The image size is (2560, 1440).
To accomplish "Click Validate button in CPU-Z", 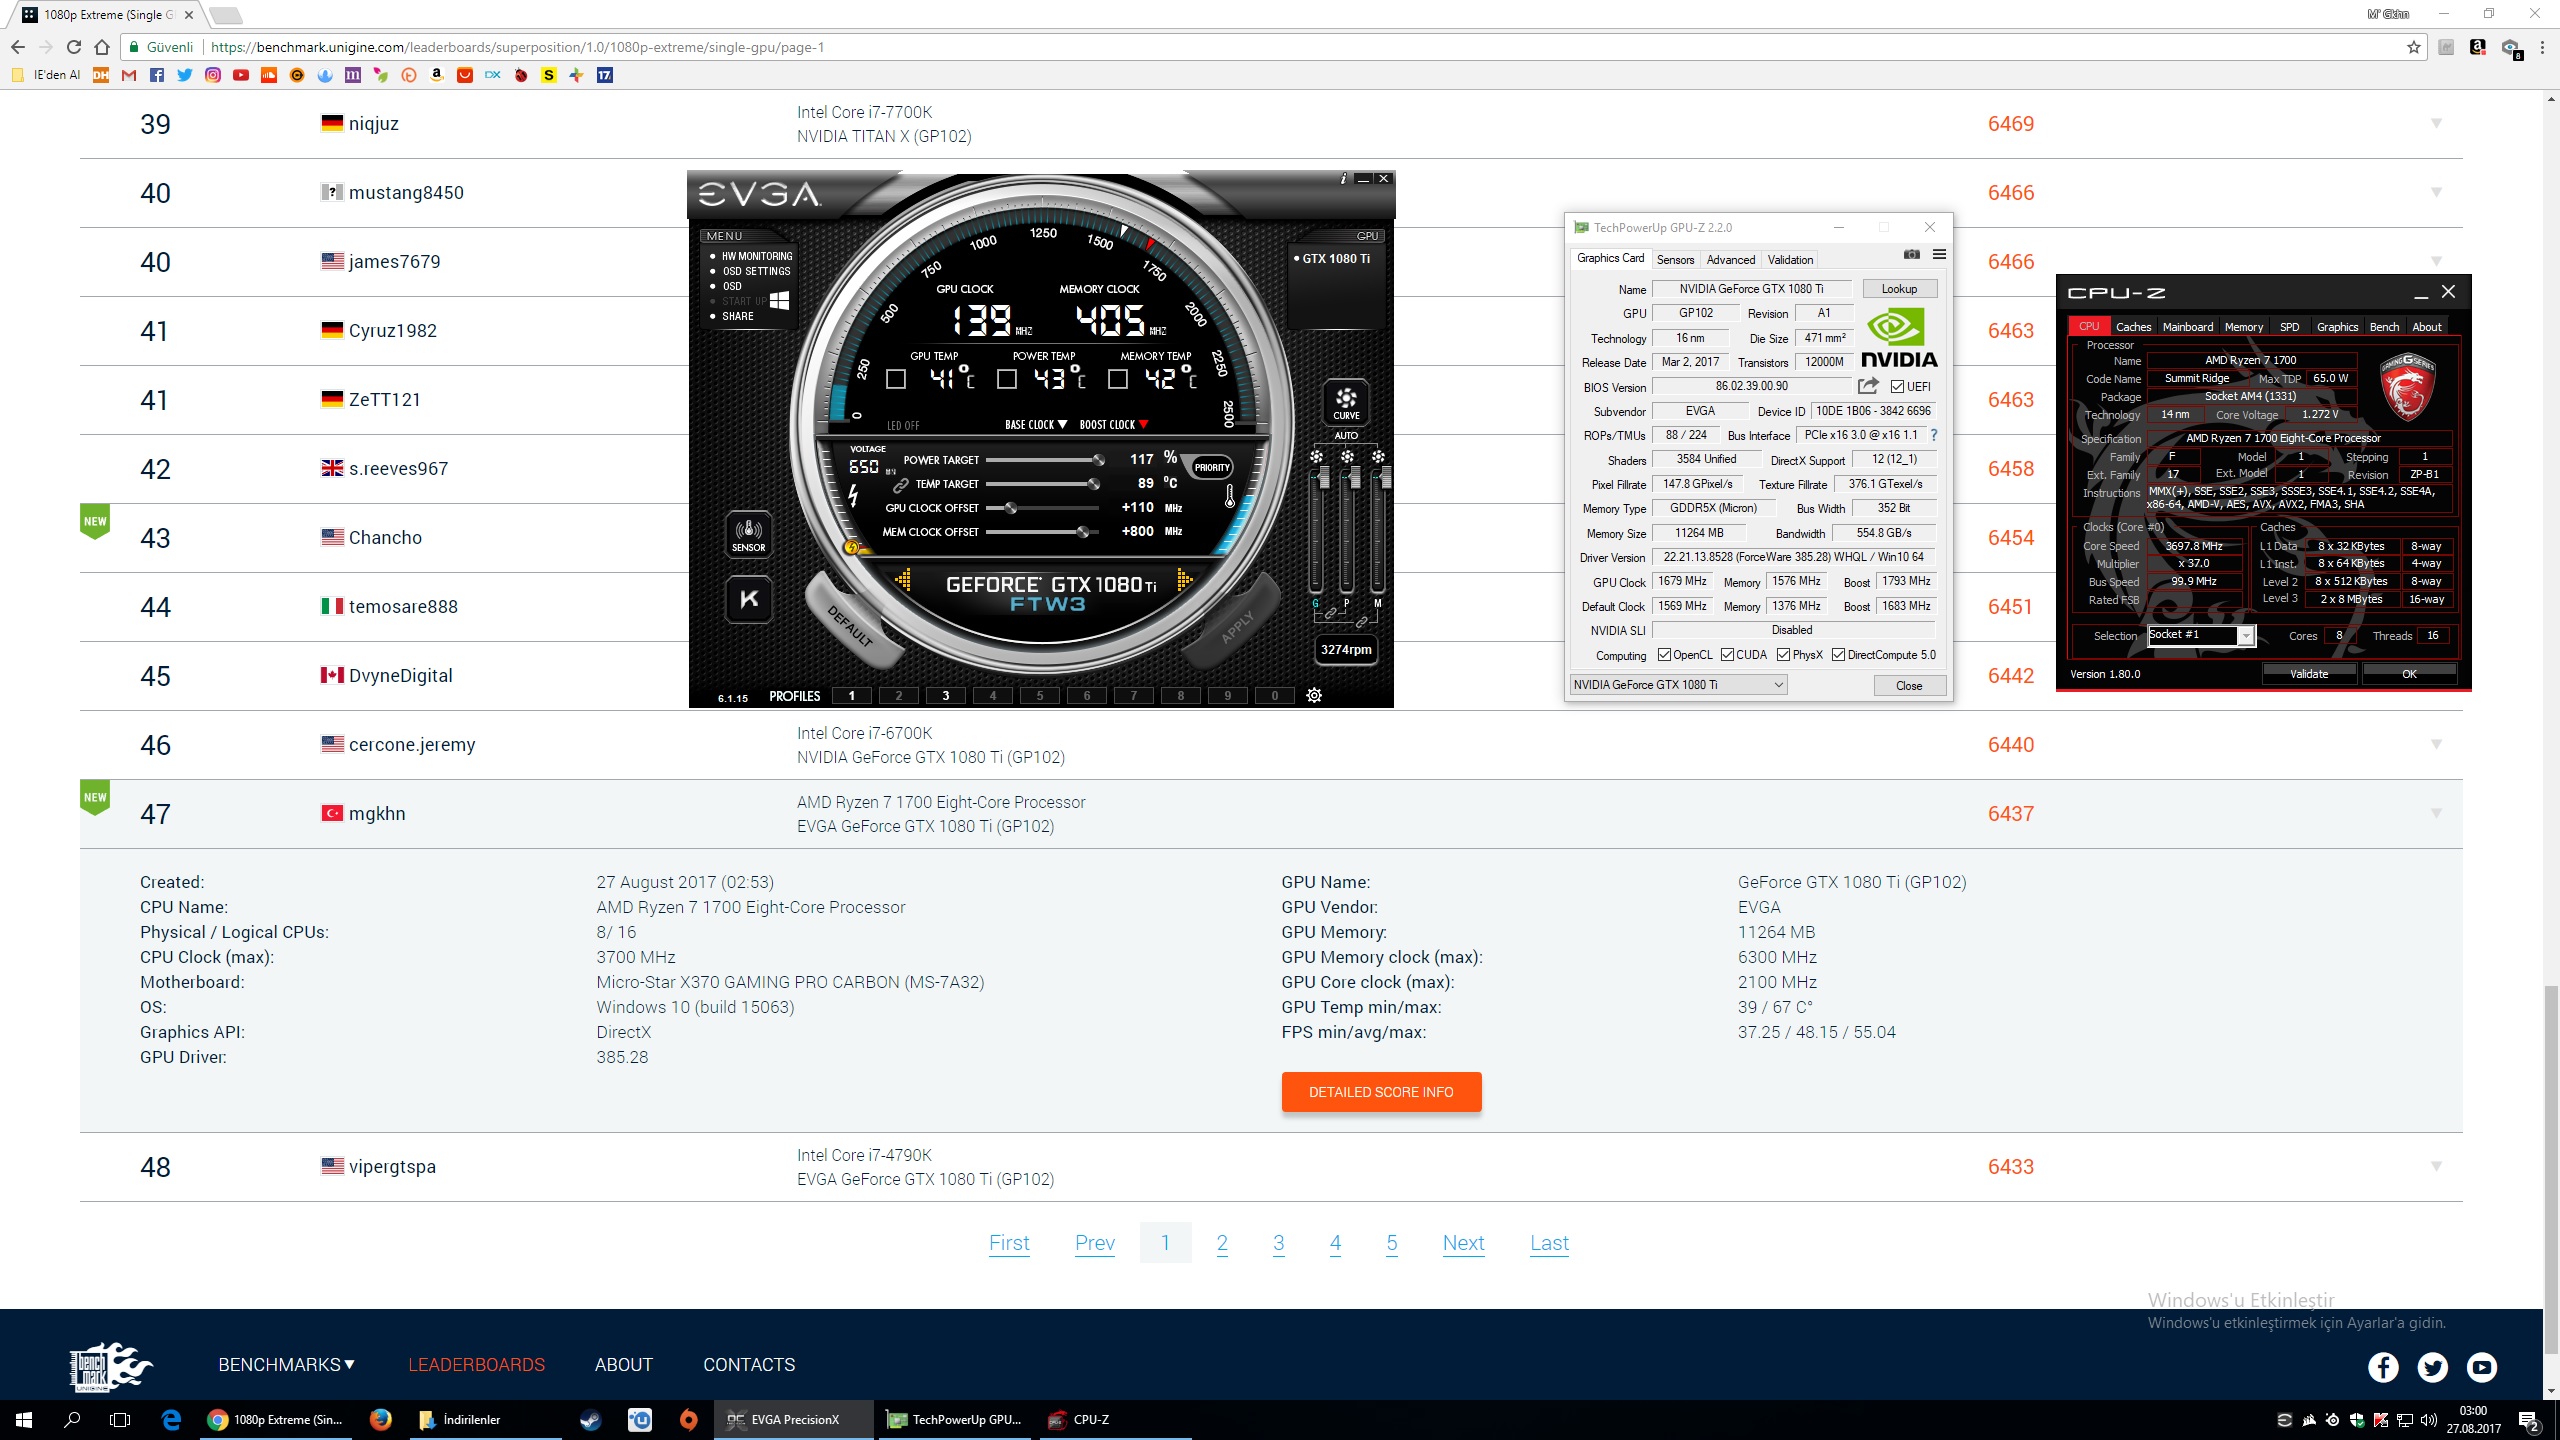I will (2309, 674).
